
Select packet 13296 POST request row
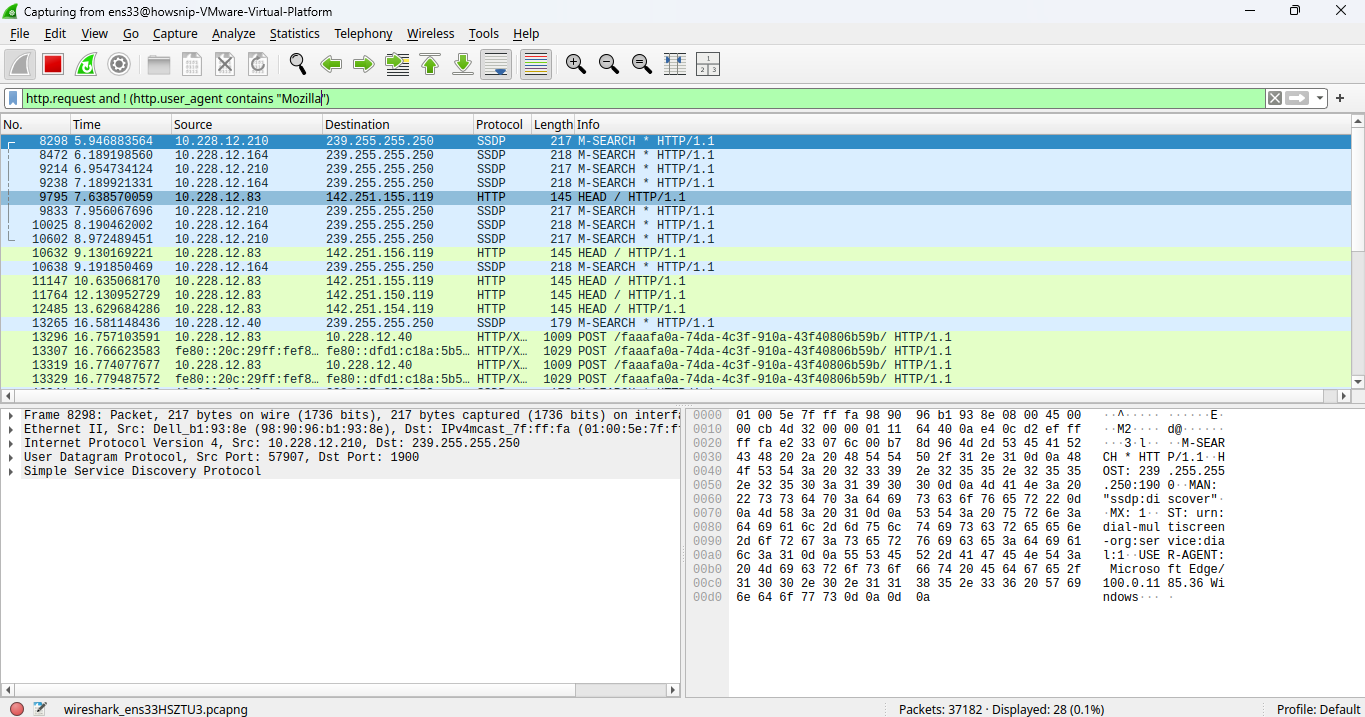[x=675, y=337]
